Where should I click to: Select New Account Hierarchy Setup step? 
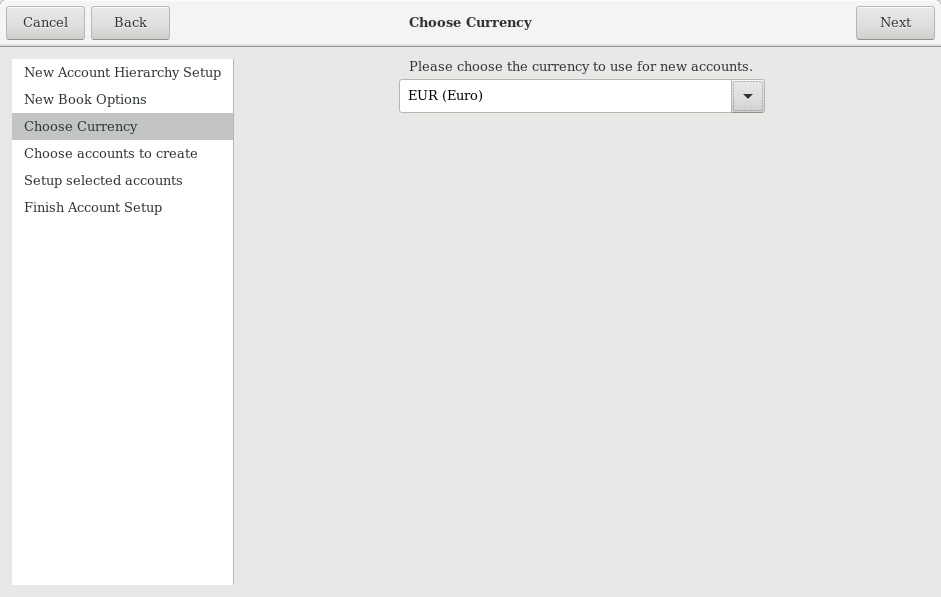122,72
